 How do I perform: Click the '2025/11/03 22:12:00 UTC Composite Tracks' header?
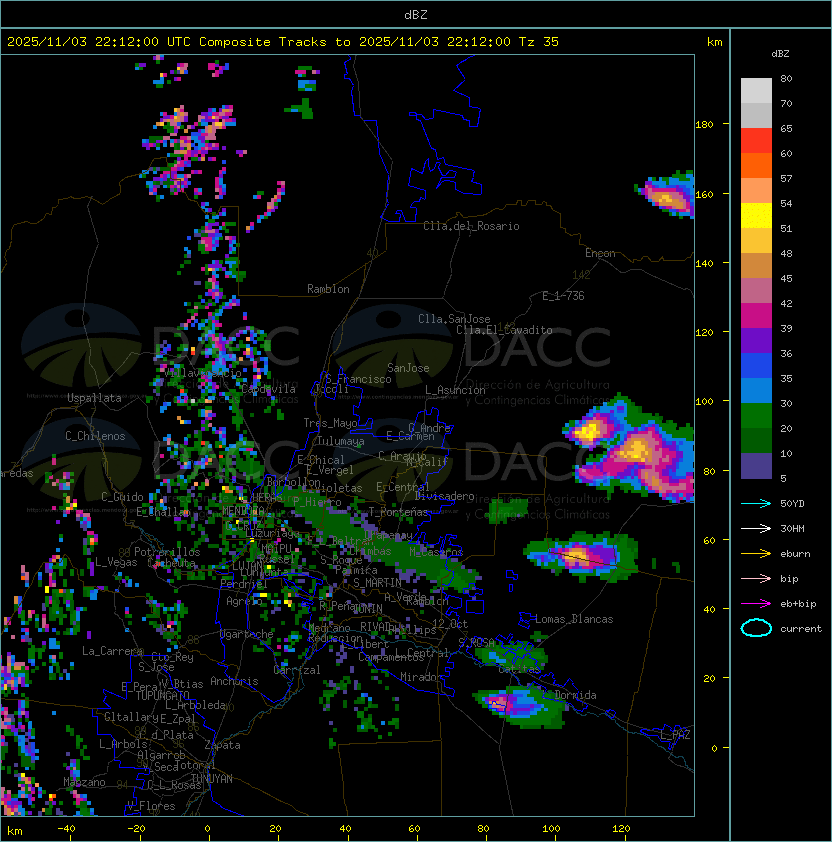(167, 42)
